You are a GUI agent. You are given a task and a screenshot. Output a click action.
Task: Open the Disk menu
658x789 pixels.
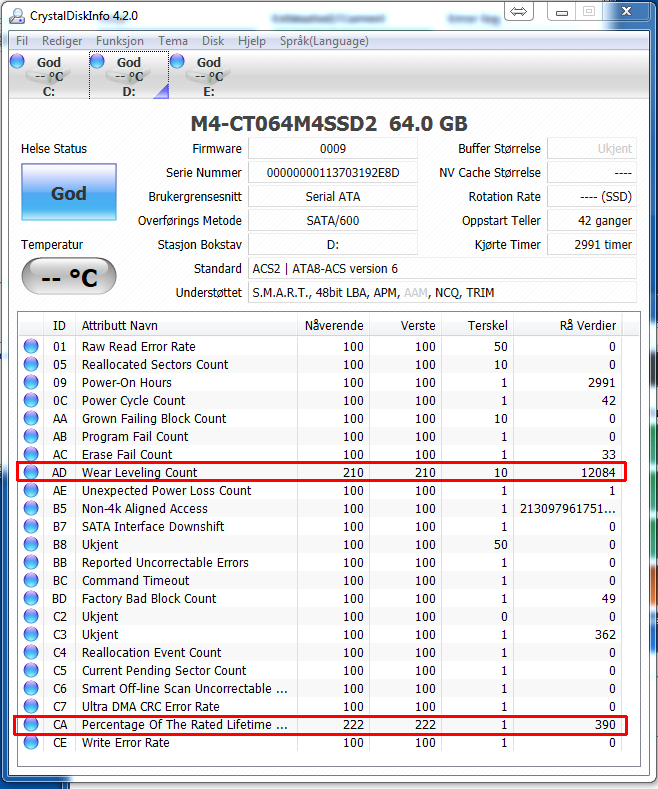213,41
